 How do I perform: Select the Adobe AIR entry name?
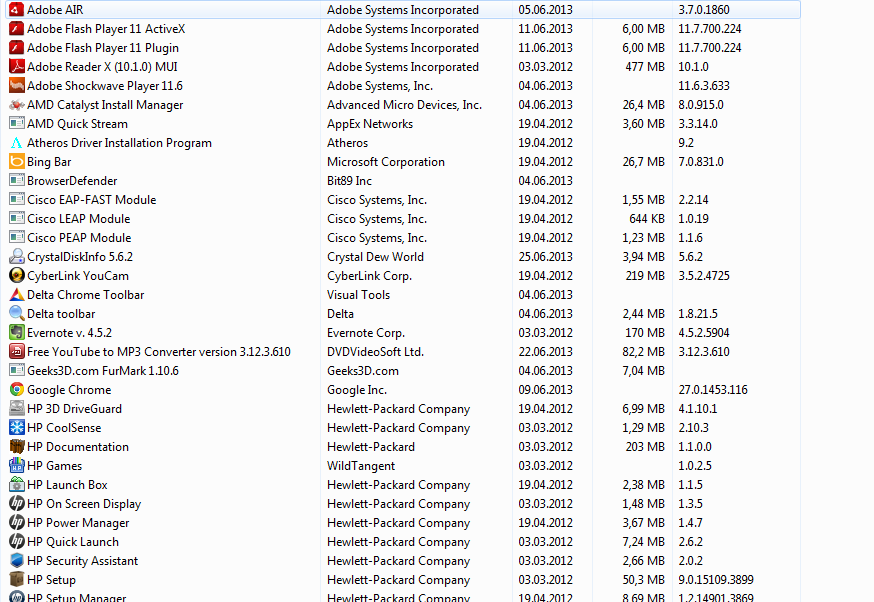click(x=55, y=9)
